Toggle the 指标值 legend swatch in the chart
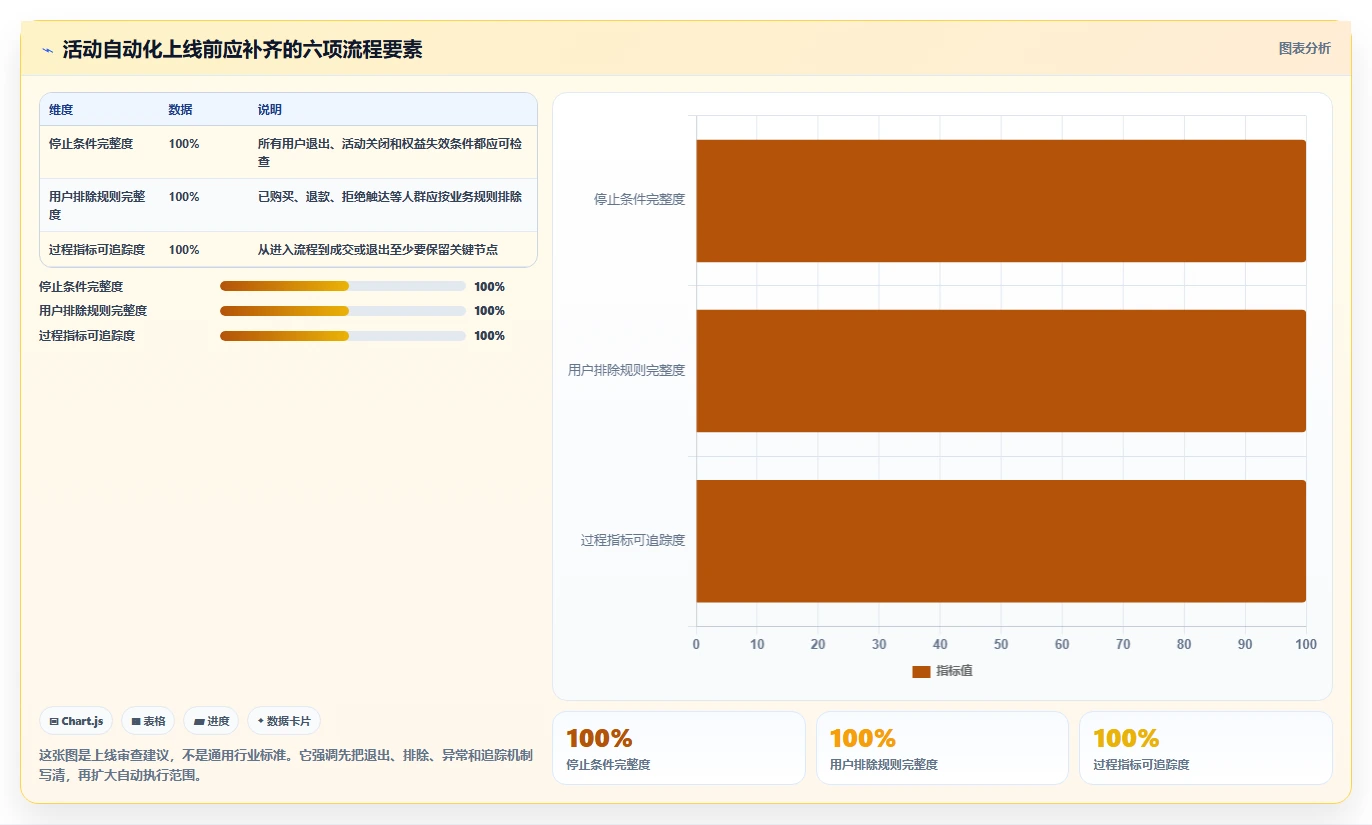Image resolution: width=1372 pixels, height=825 pixels. 921,671
